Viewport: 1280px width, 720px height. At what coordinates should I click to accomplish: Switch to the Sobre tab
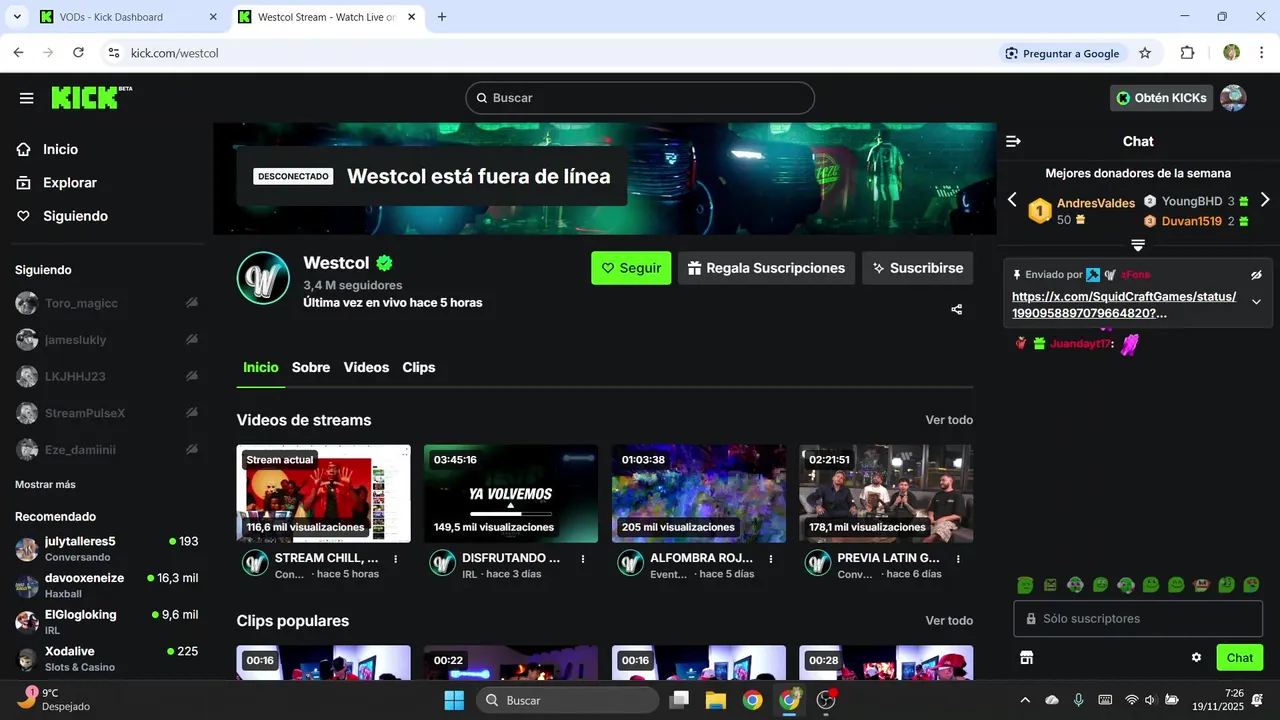[x=311, y=368]
